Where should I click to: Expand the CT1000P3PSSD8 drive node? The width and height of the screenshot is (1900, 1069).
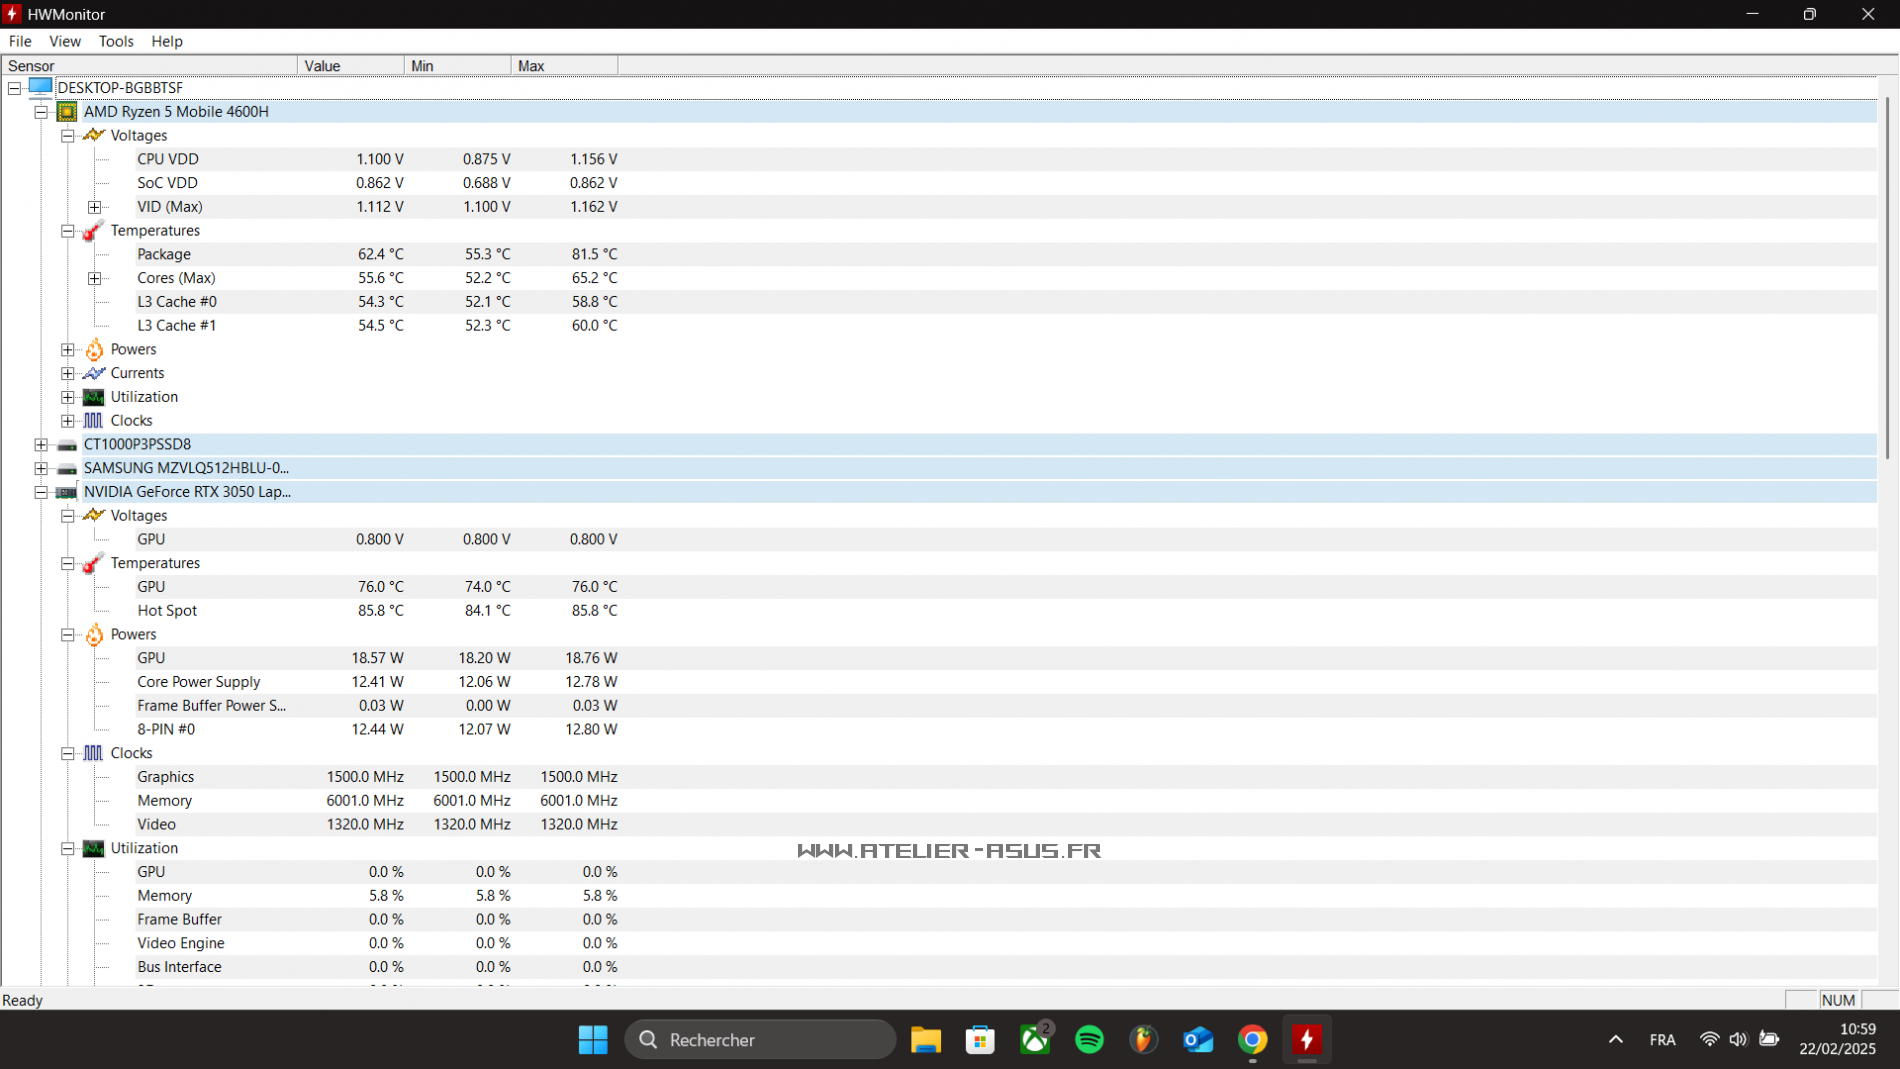tap(41, 444)
